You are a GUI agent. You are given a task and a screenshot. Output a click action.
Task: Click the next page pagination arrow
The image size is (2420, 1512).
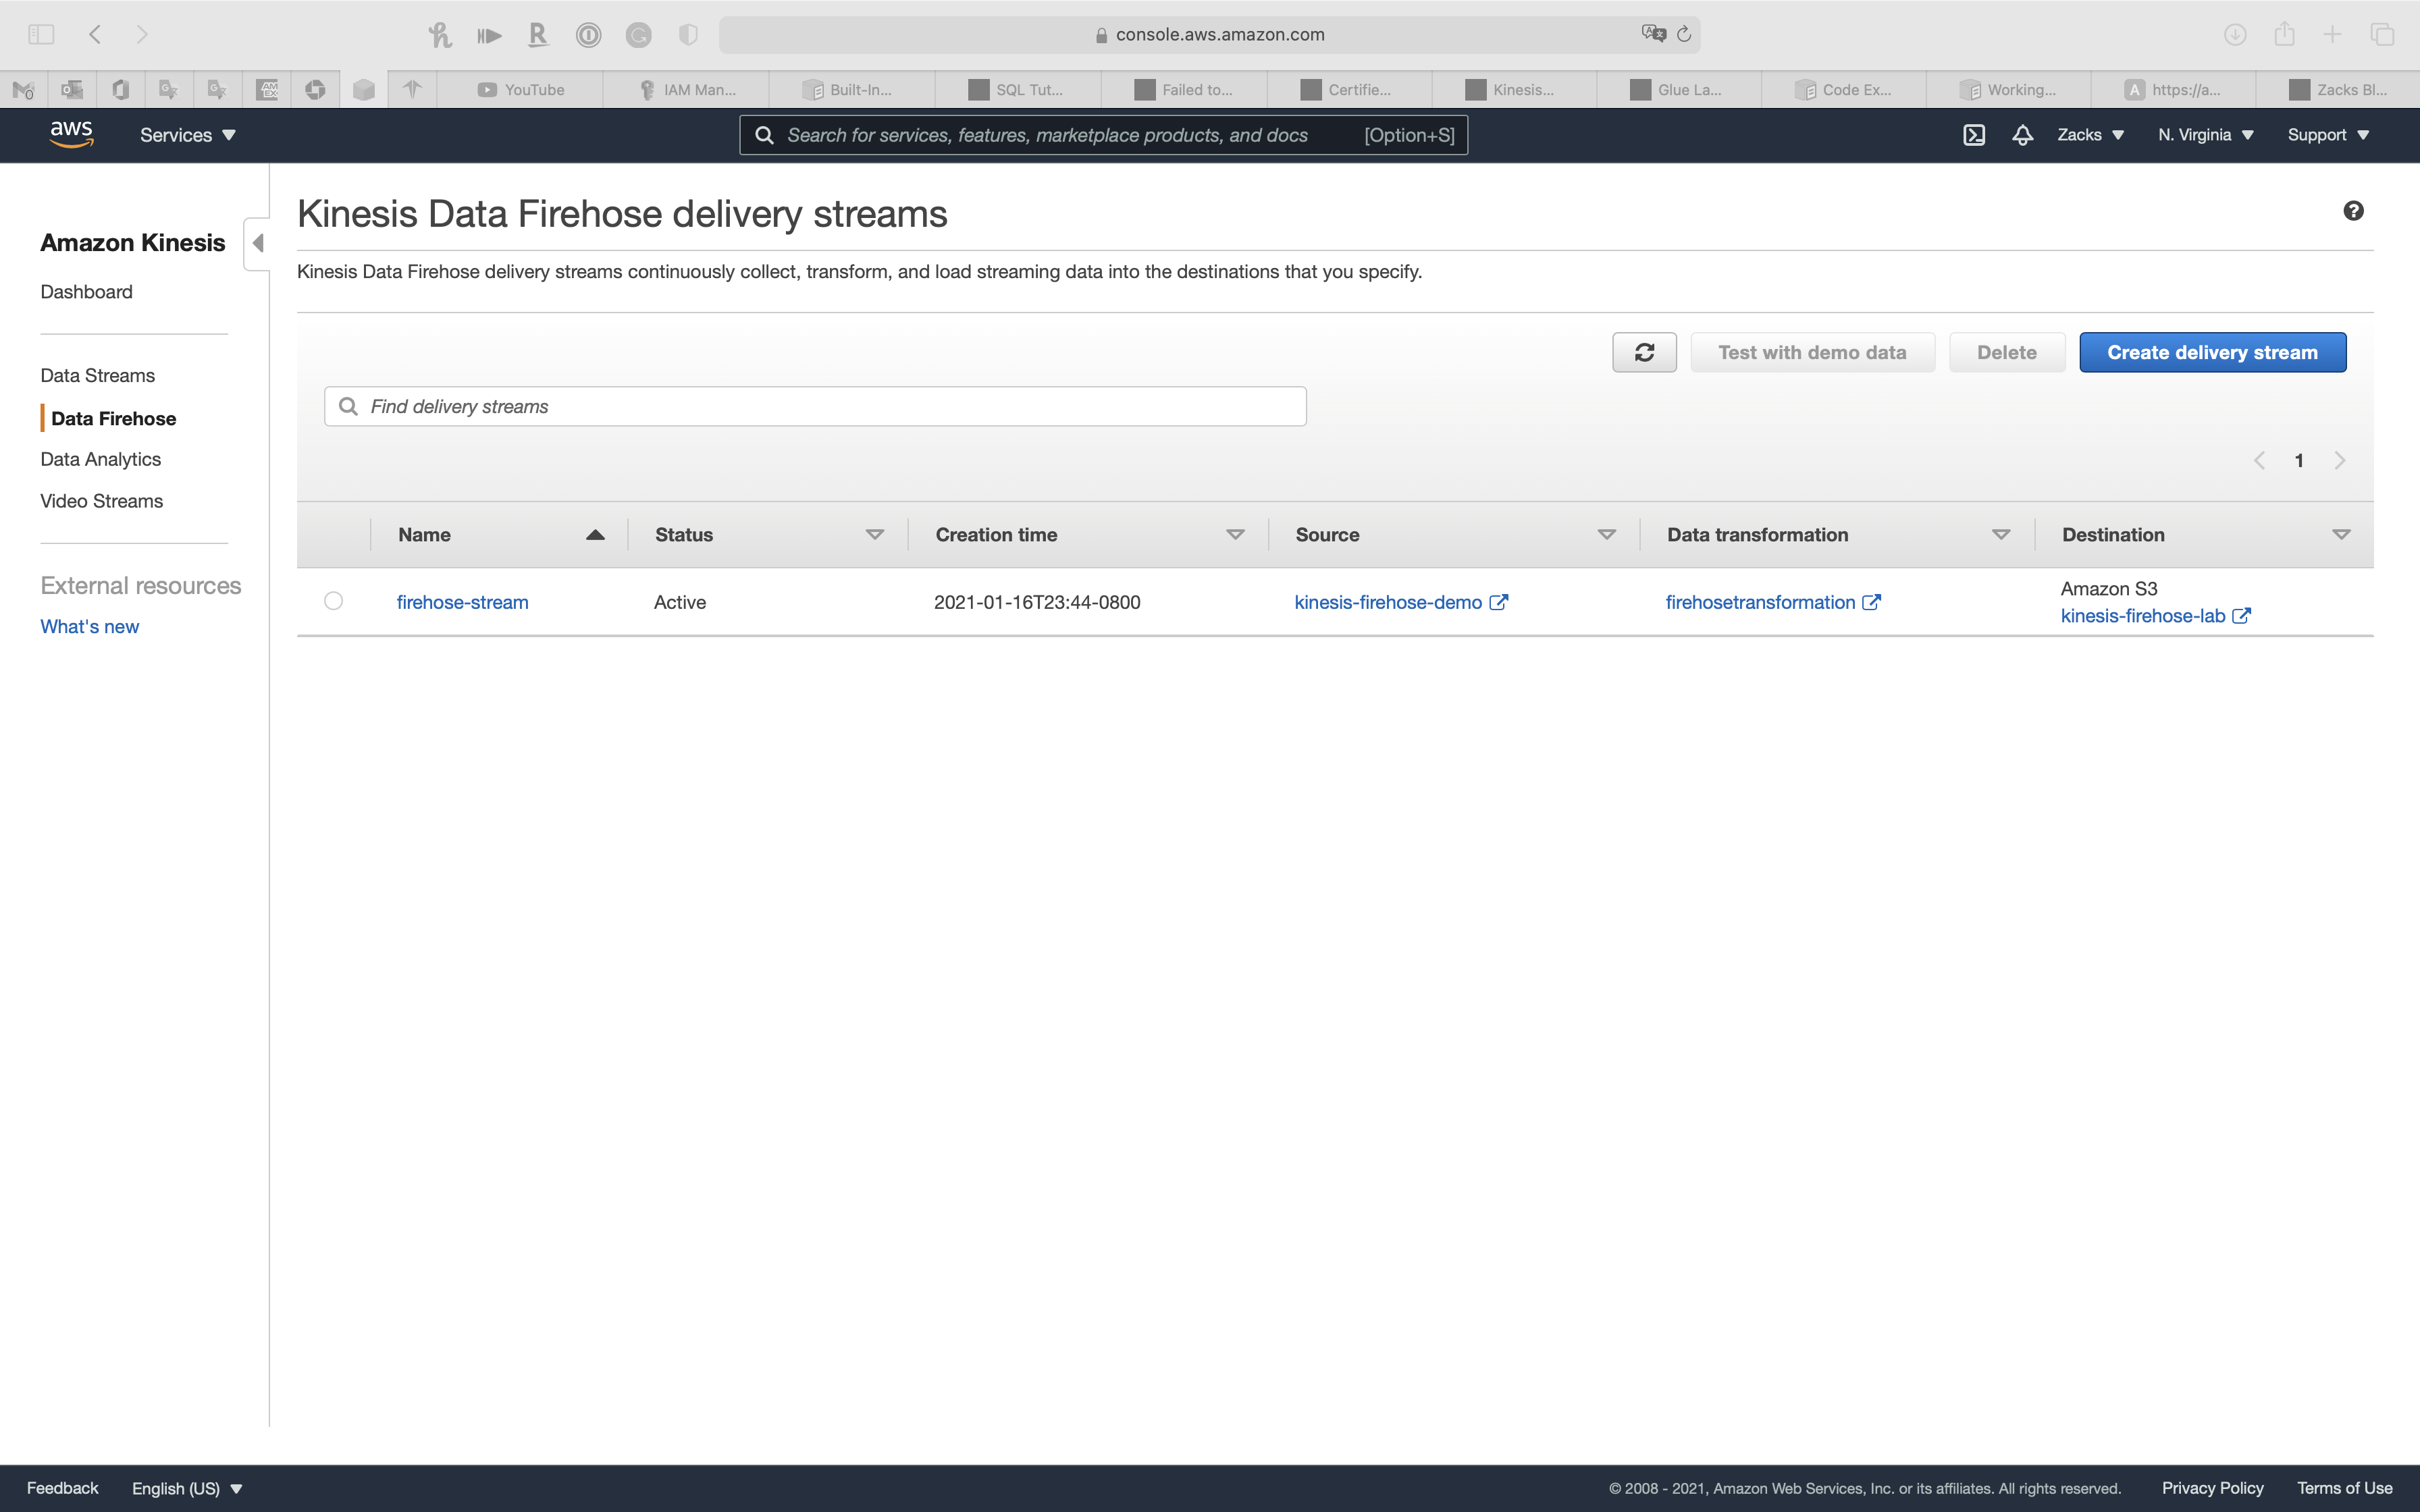2339,460
